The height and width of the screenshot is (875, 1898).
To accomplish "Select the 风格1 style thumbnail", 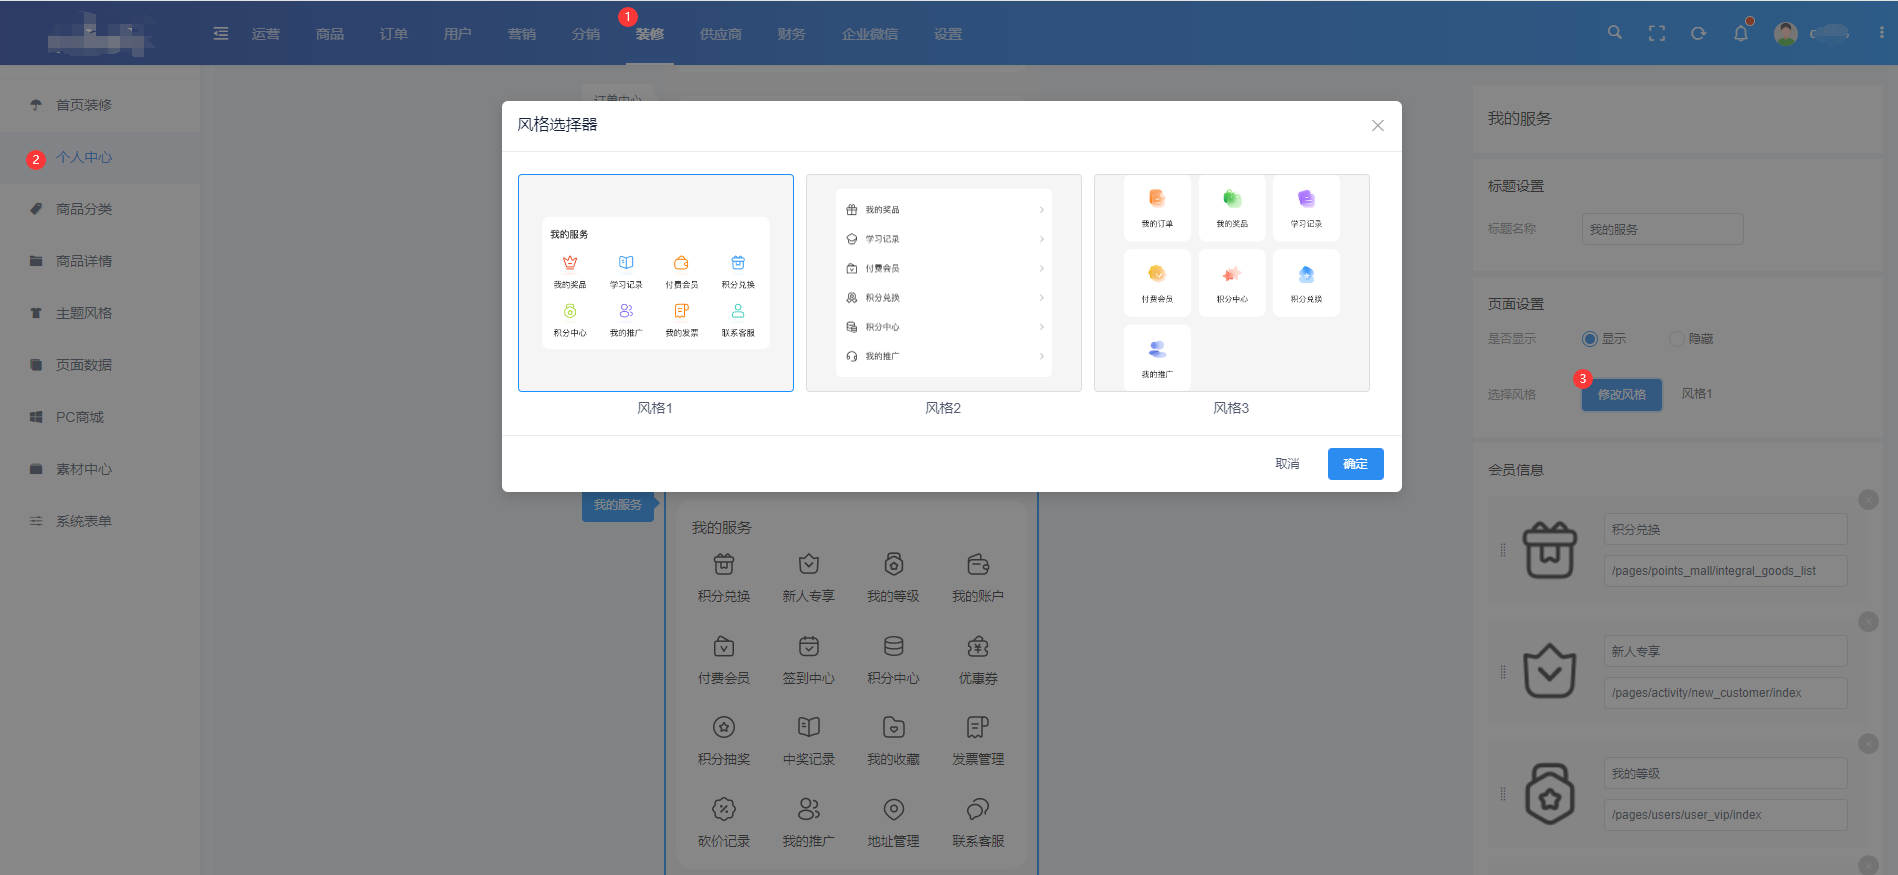I will [656, 283].
